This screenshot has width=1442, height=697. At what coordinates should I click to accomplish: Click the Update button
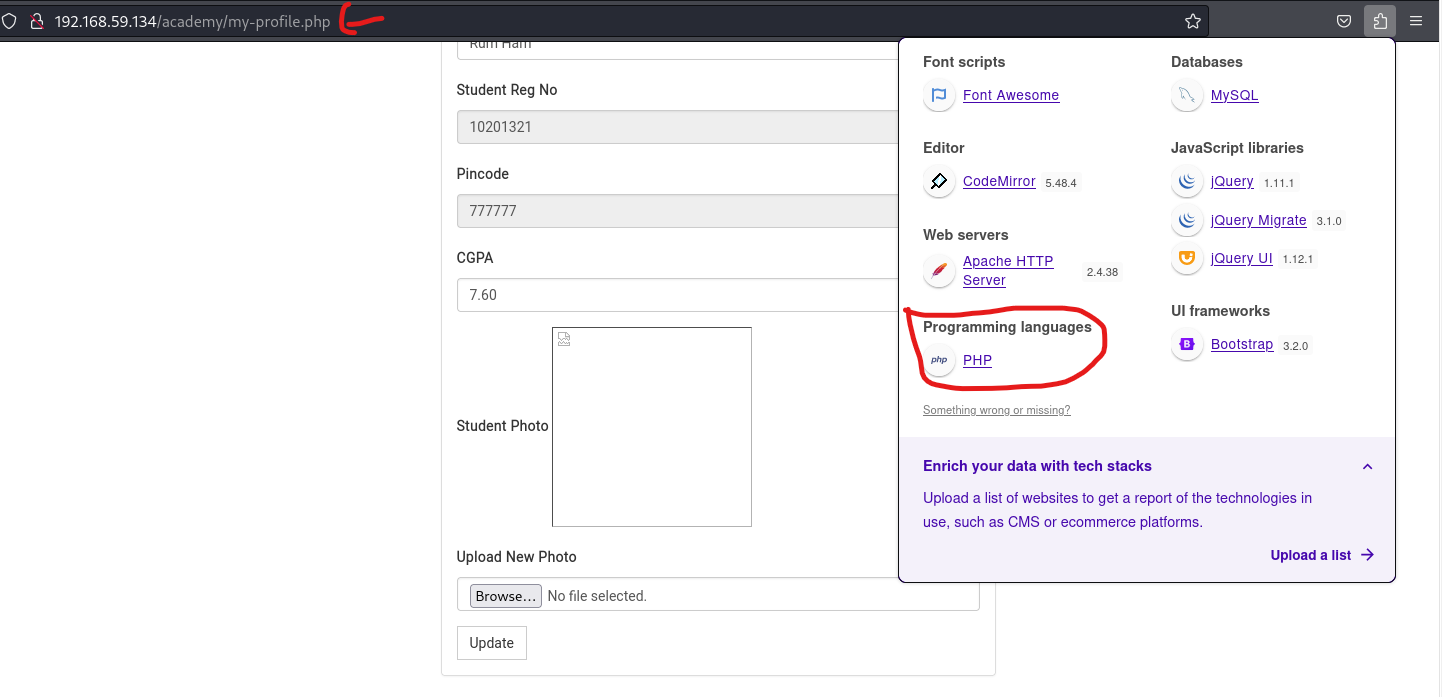click(492, 643)
